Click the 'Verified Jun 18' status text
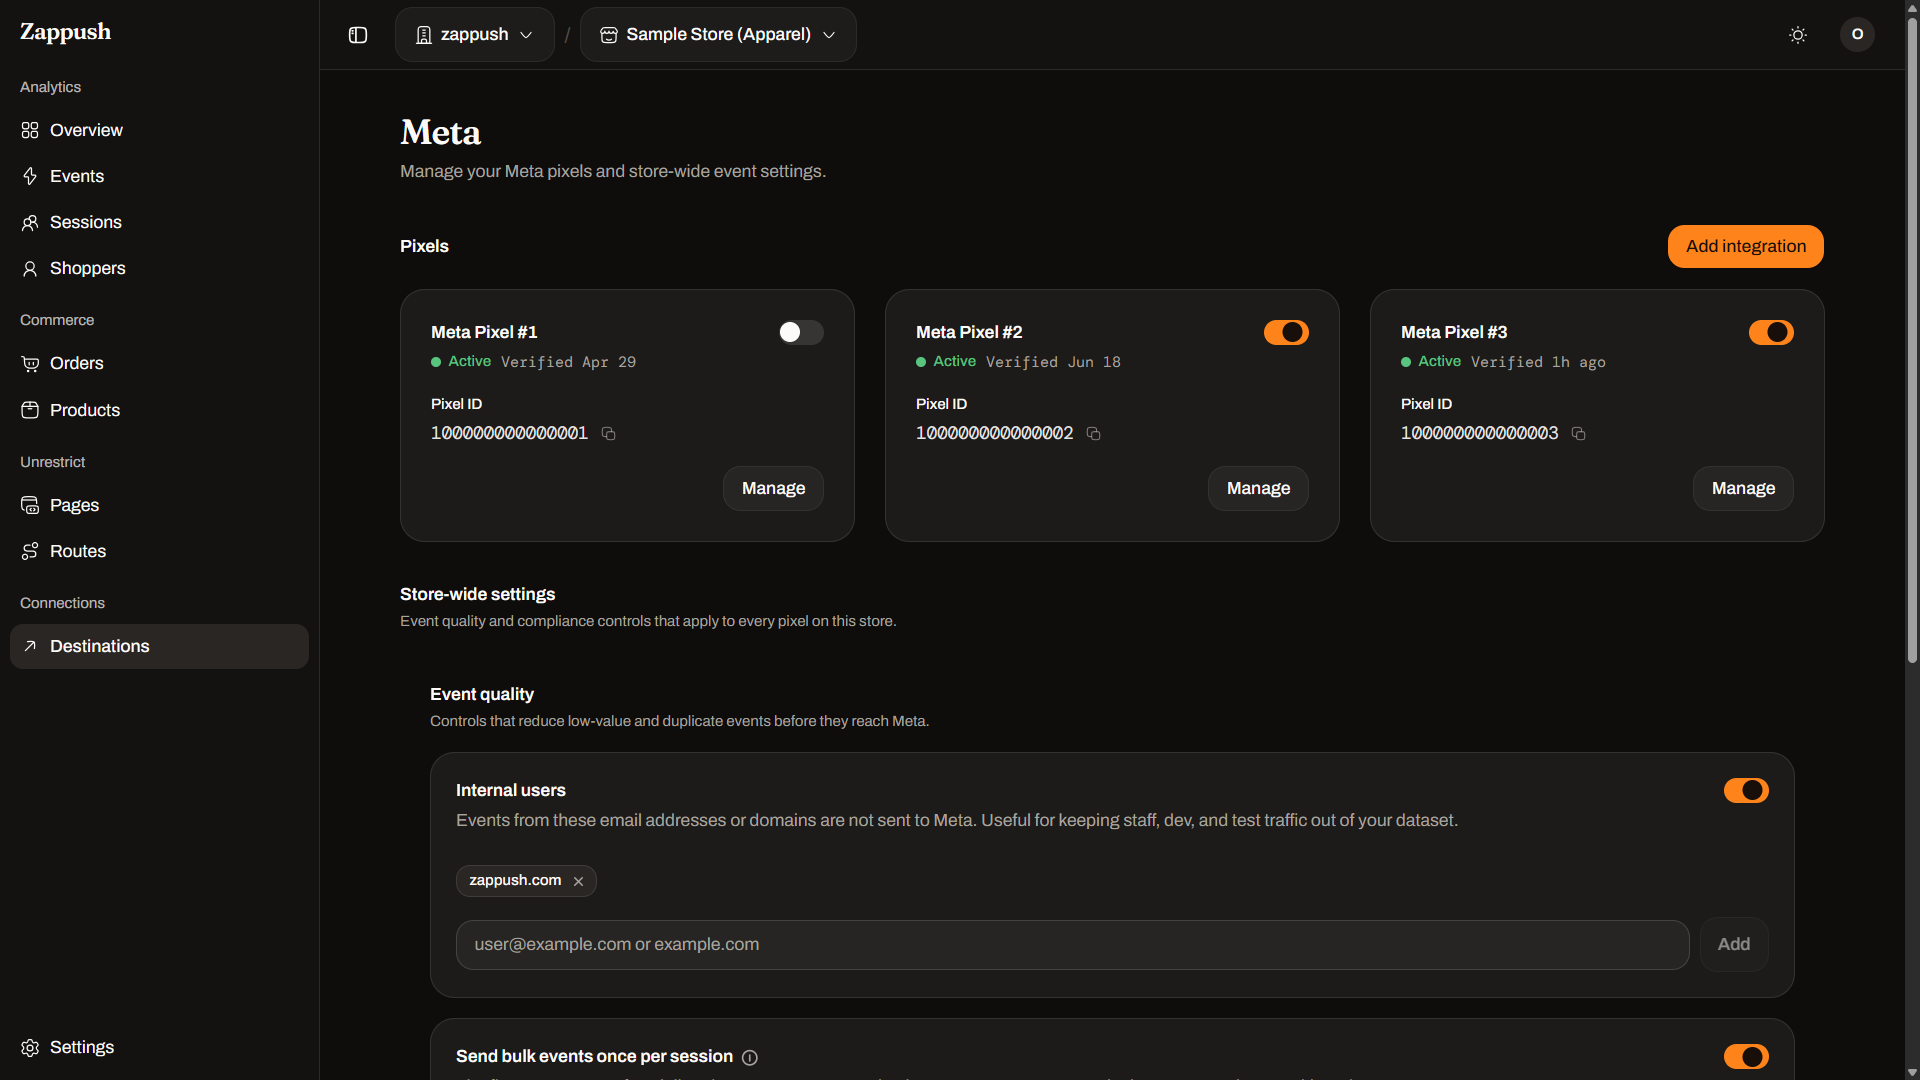 click(1053, 362)
